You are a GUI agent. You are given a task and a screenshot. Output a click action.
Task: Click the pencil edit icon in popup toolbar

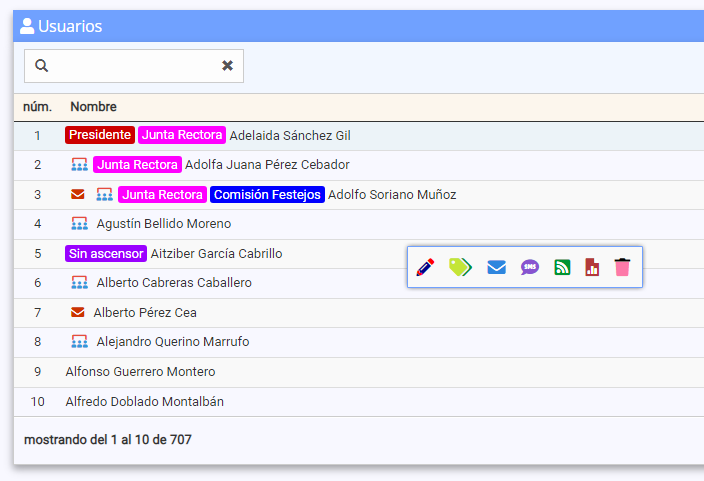point(425,267)
